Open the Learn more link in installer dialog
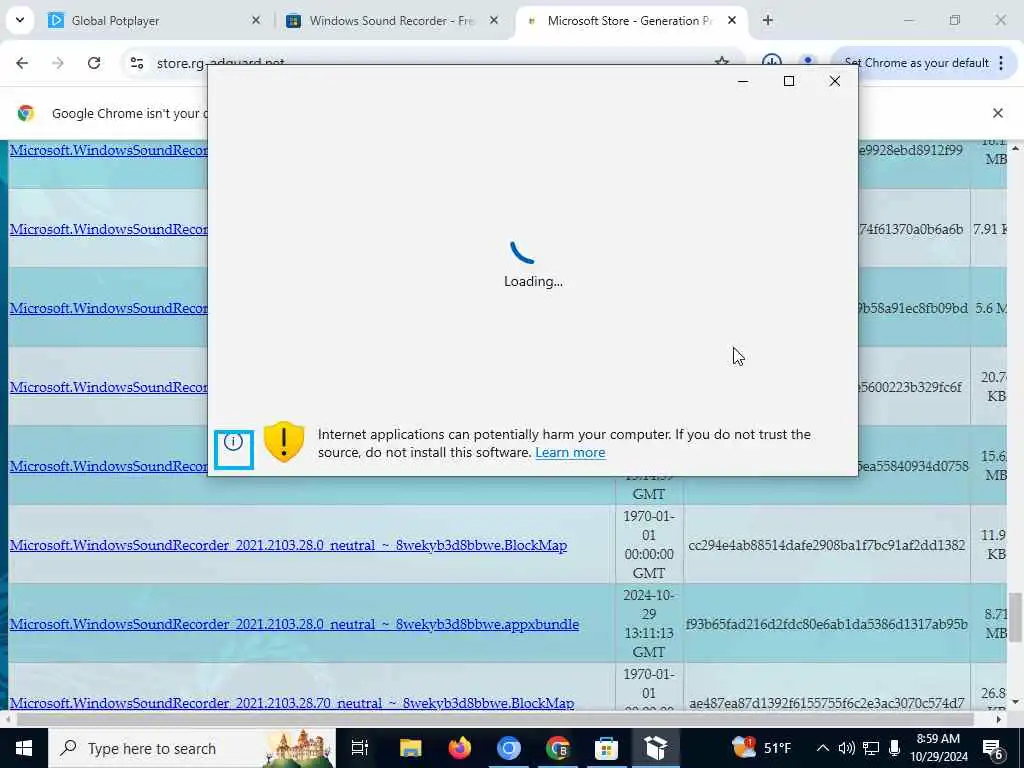1024x768 pixels. (570, 453)
